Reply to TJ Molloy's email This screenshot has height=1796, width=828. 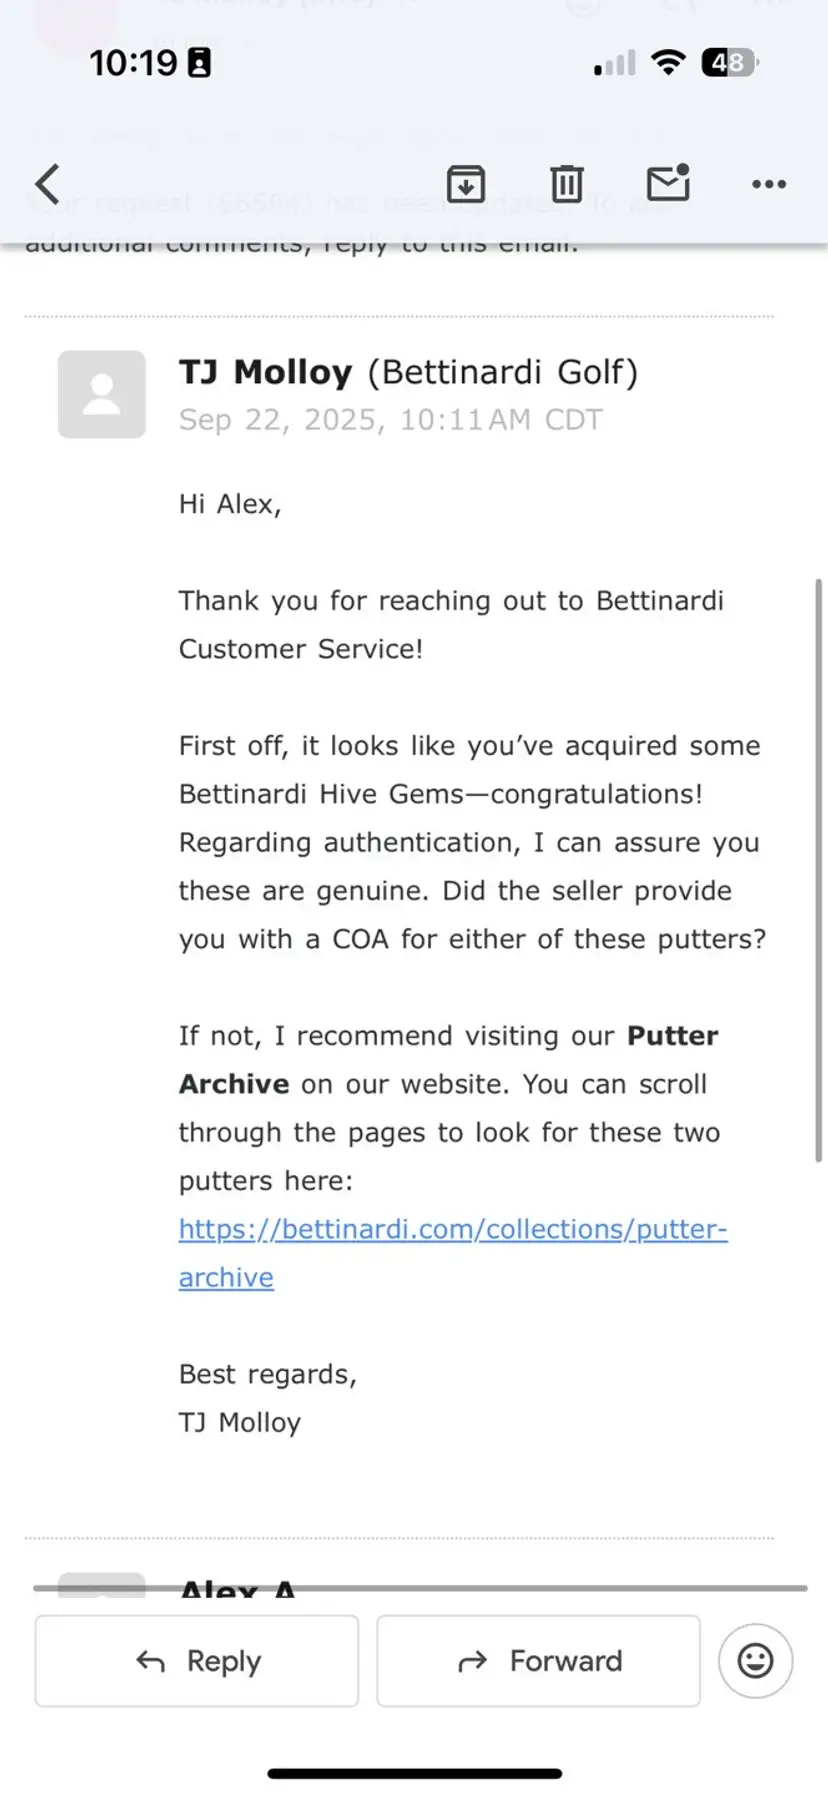[x=197, y=1661]
